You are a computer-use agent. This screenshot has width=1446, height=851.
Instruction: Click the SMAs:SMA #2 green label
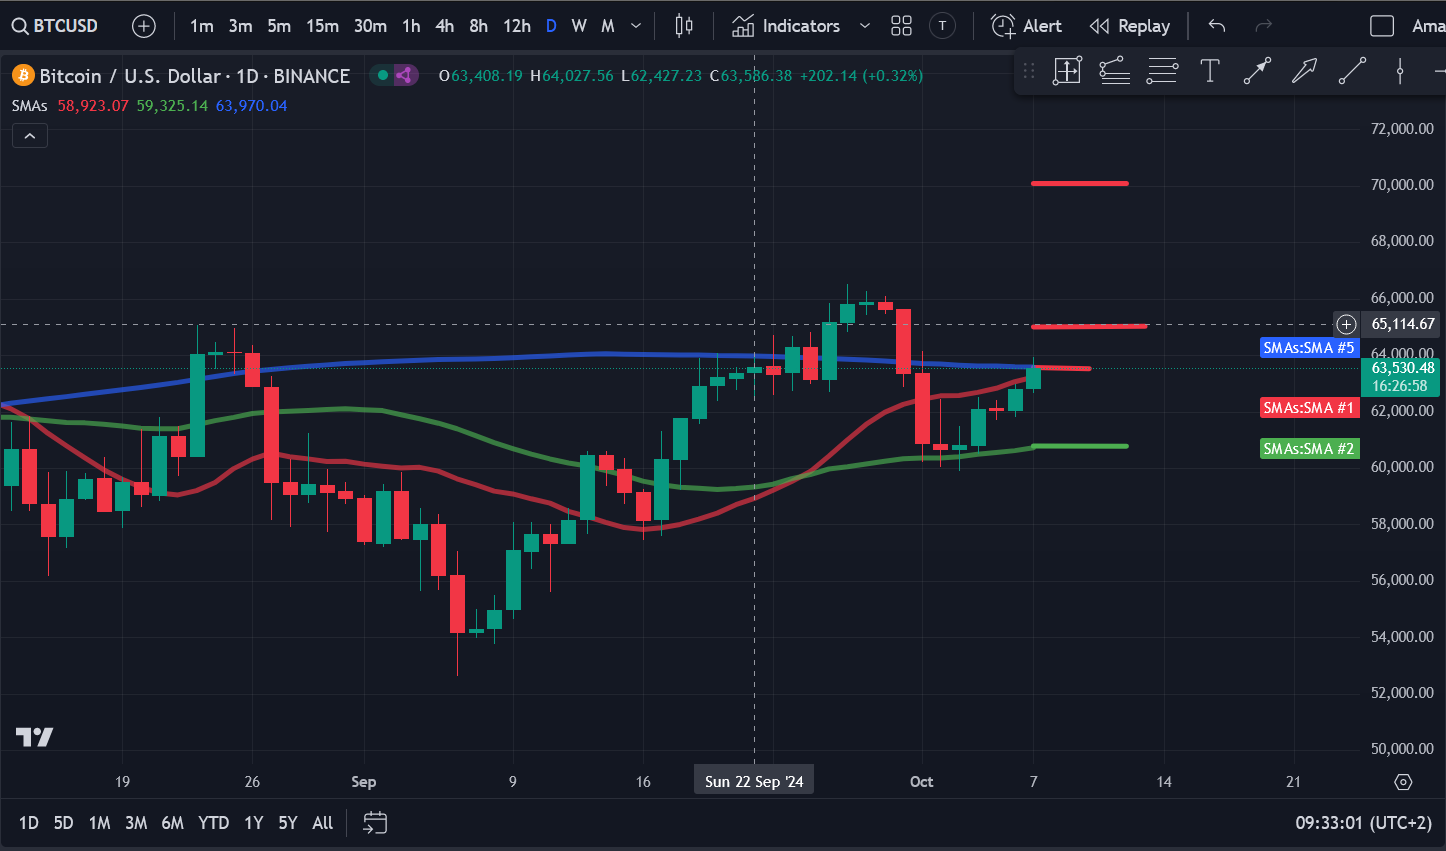[x=1309, y=449]
